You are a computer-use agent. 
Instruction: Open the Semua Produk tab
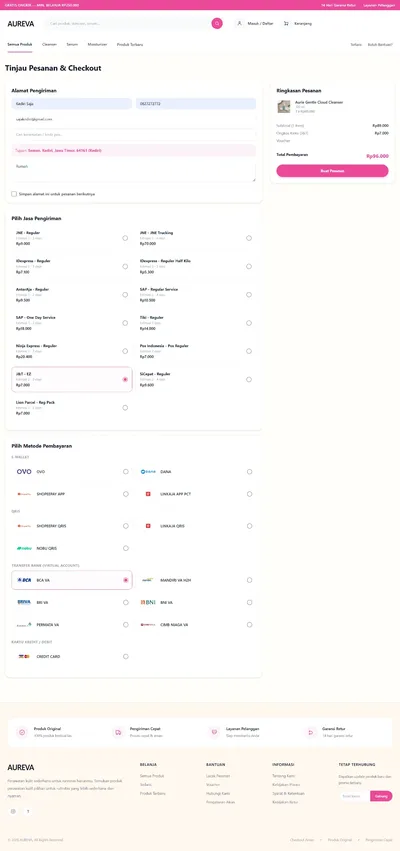pyautogui.click(x=20, y=45)
